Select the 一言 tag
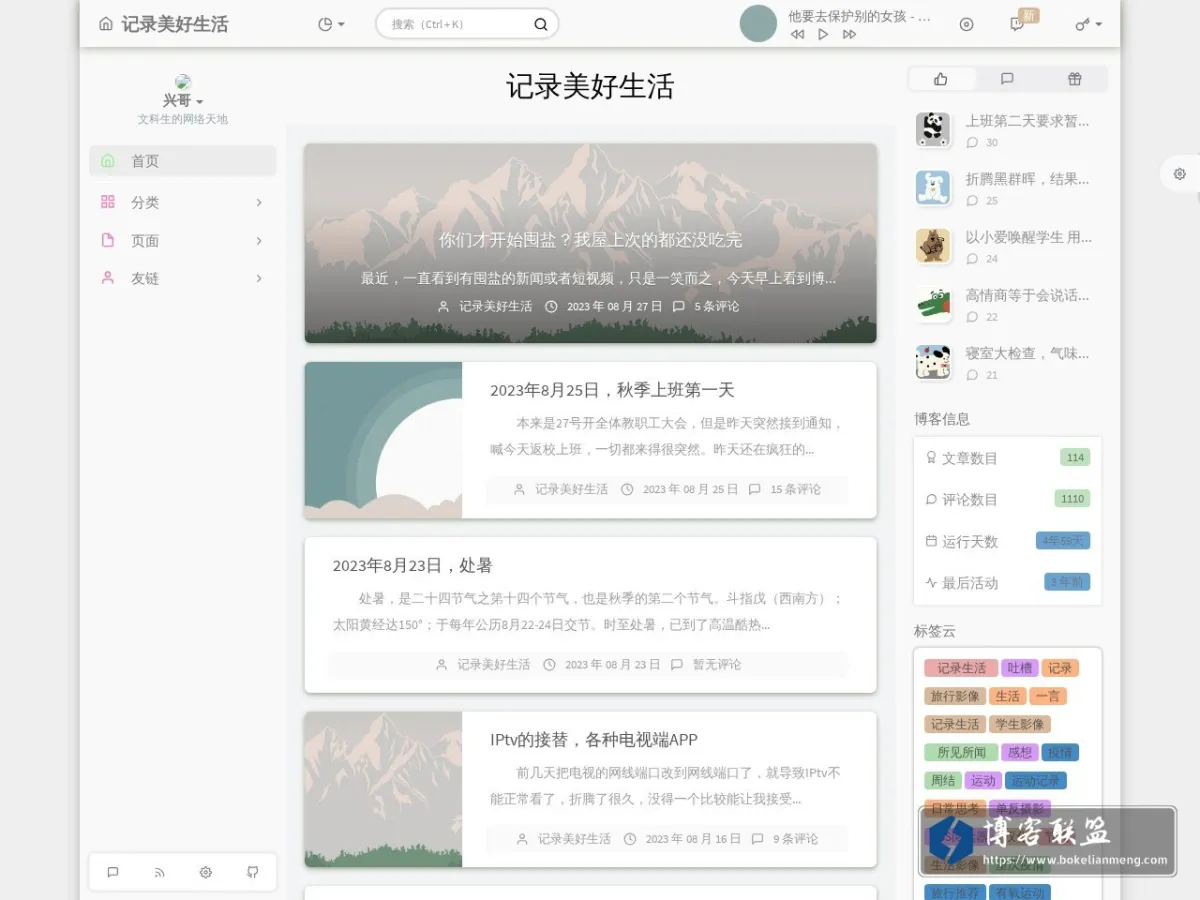 pyautogui.click(x=1048, y=696)
